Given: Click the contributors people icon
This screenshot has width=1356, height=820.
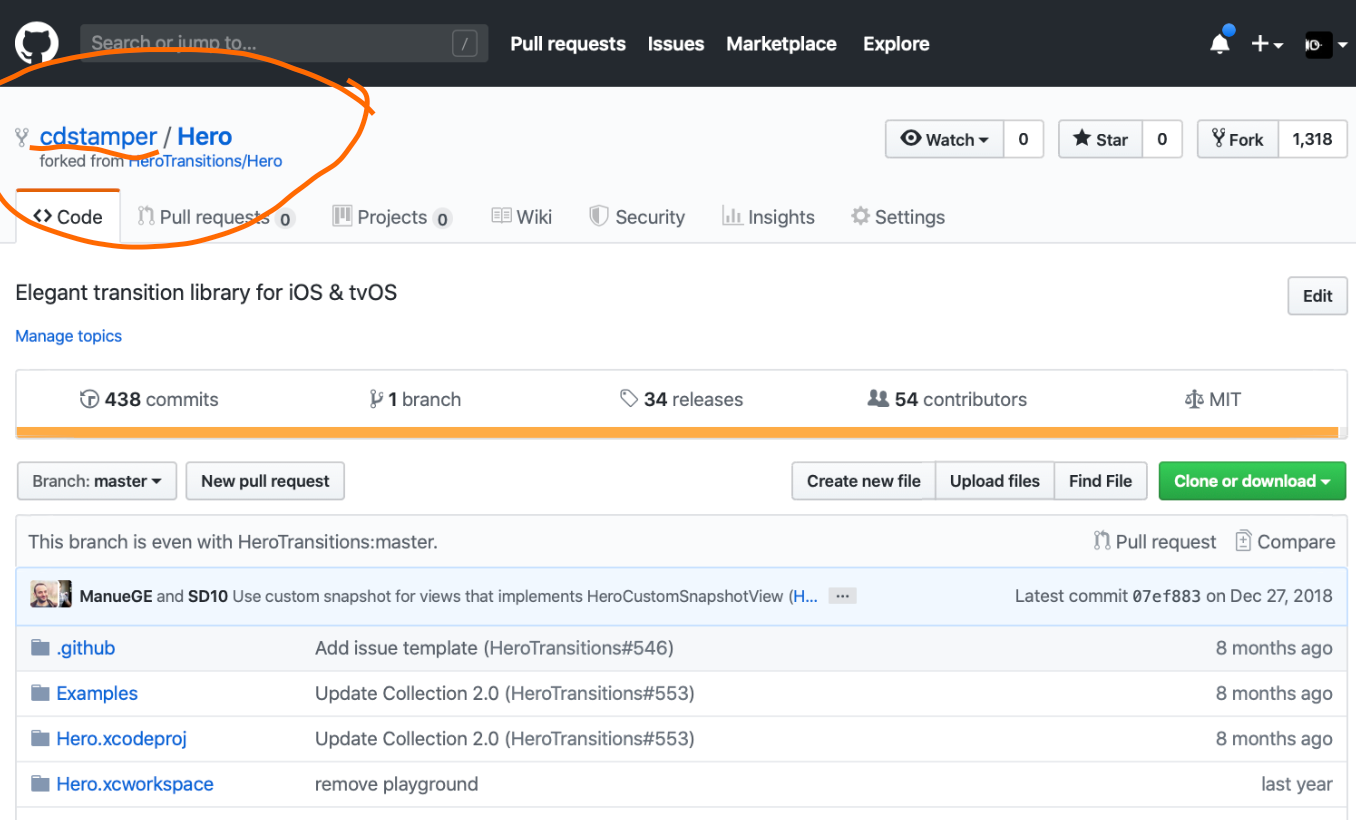Looking at the screenshot, I should click(x=878, y=398).
